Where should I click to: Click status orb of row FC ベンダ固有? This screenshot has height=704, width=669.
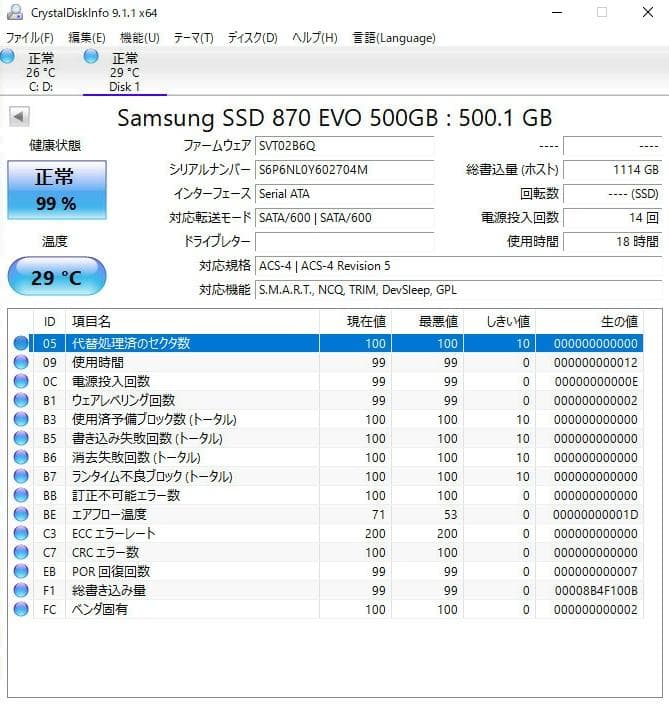coord(21,609)
